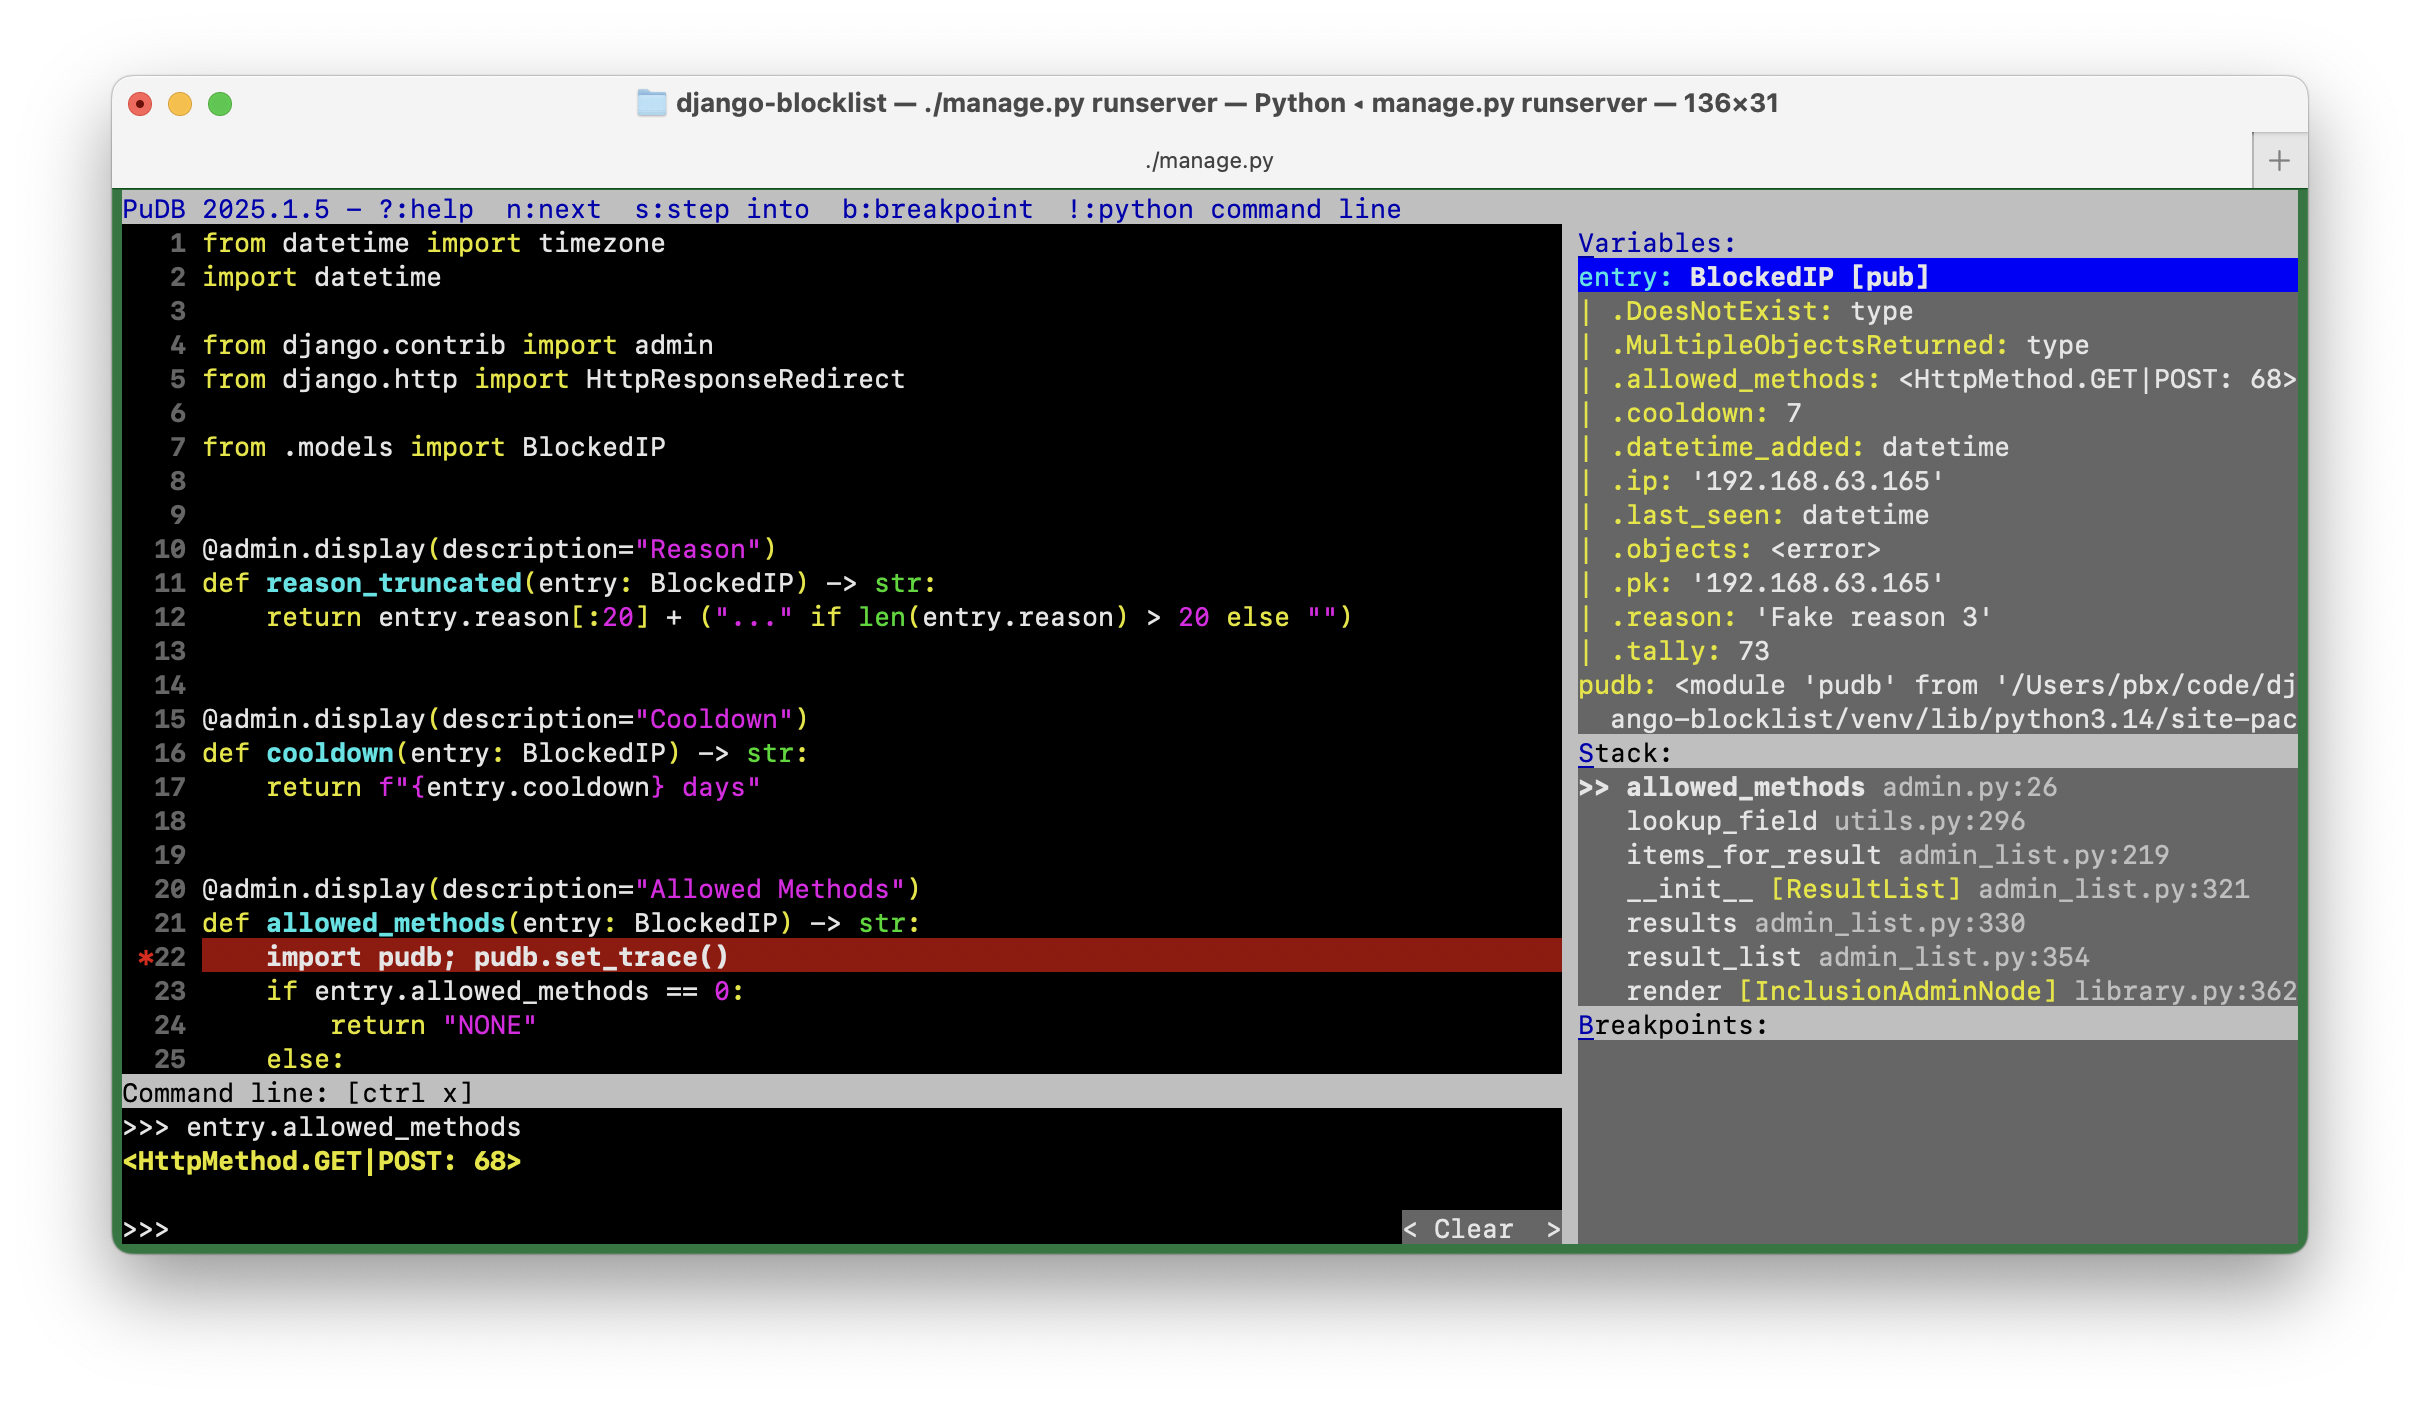Click current frame marker in Stack
This screenshot has width=2420, height=1402.
[1593, 787]
